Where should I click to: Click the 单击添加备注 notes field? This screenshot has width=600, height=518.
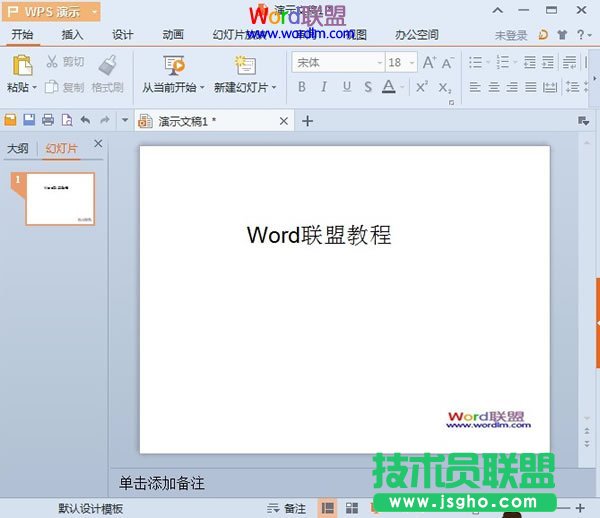pyautogui.click(x=161, y=483)
